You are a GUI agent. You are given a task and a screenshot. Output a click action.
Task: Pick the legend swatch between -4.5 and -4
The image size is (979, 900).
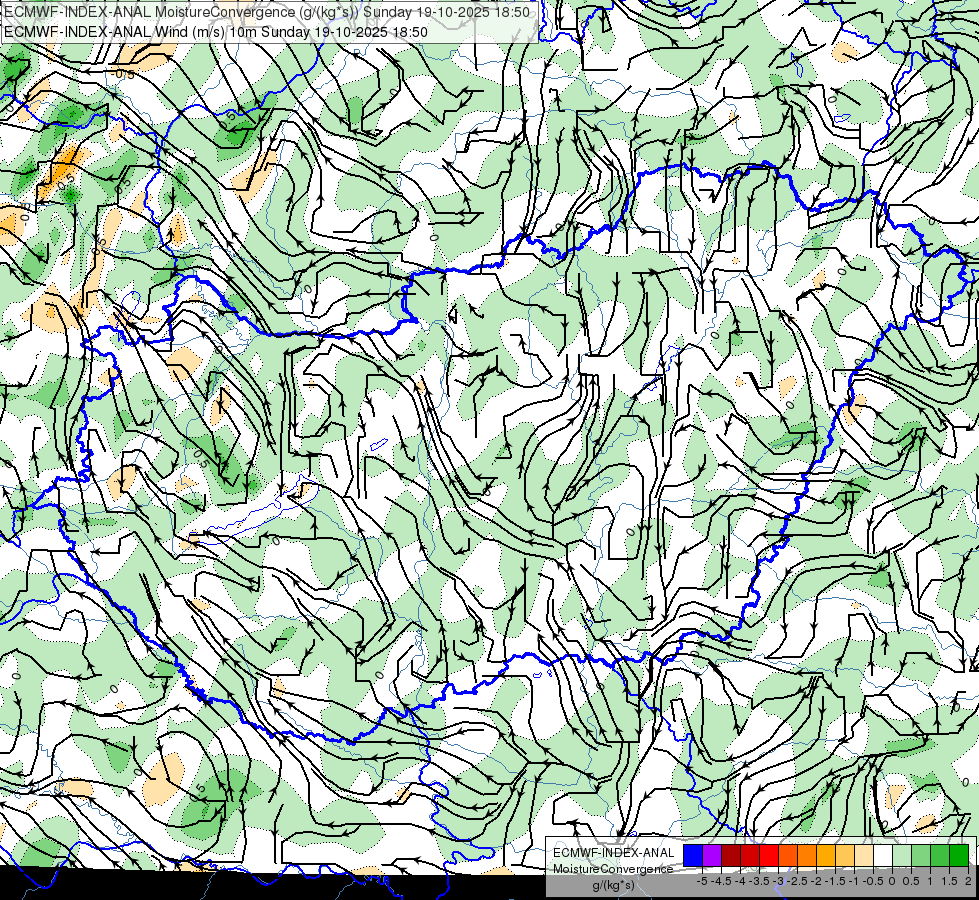click(x=731, y=856)
